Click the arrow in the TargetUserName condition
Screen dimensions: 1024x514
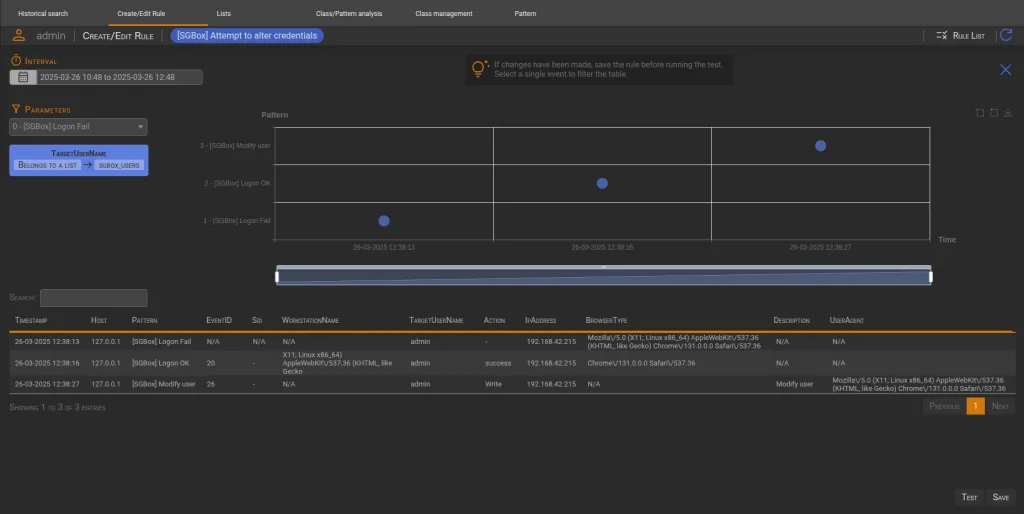point(88,165)
